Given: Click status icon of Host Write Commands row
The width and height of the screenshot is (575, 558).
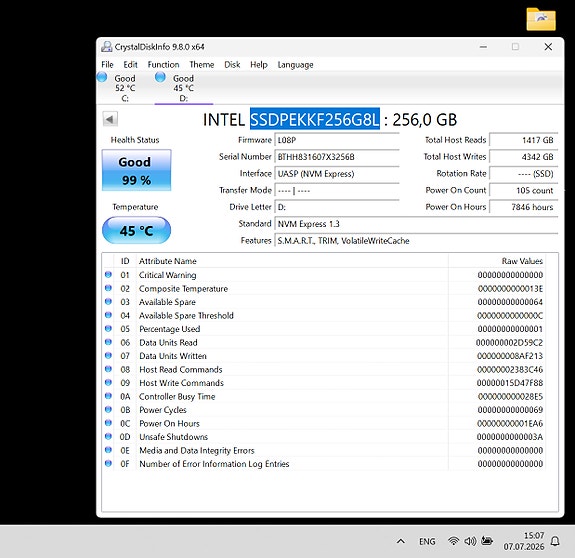Looking at the screenshot, I should pyautogui.click(x=108, y=382).
